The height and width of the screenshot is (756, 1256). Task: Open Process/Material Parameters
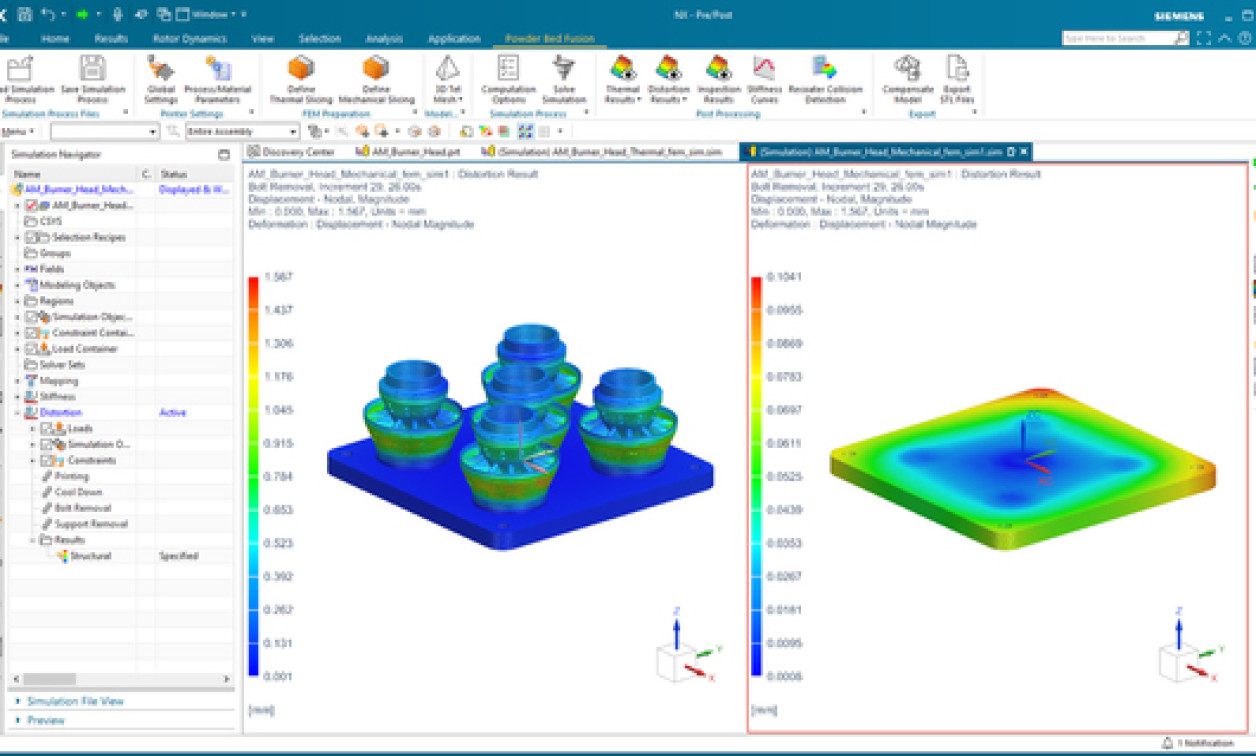[218, 80]
